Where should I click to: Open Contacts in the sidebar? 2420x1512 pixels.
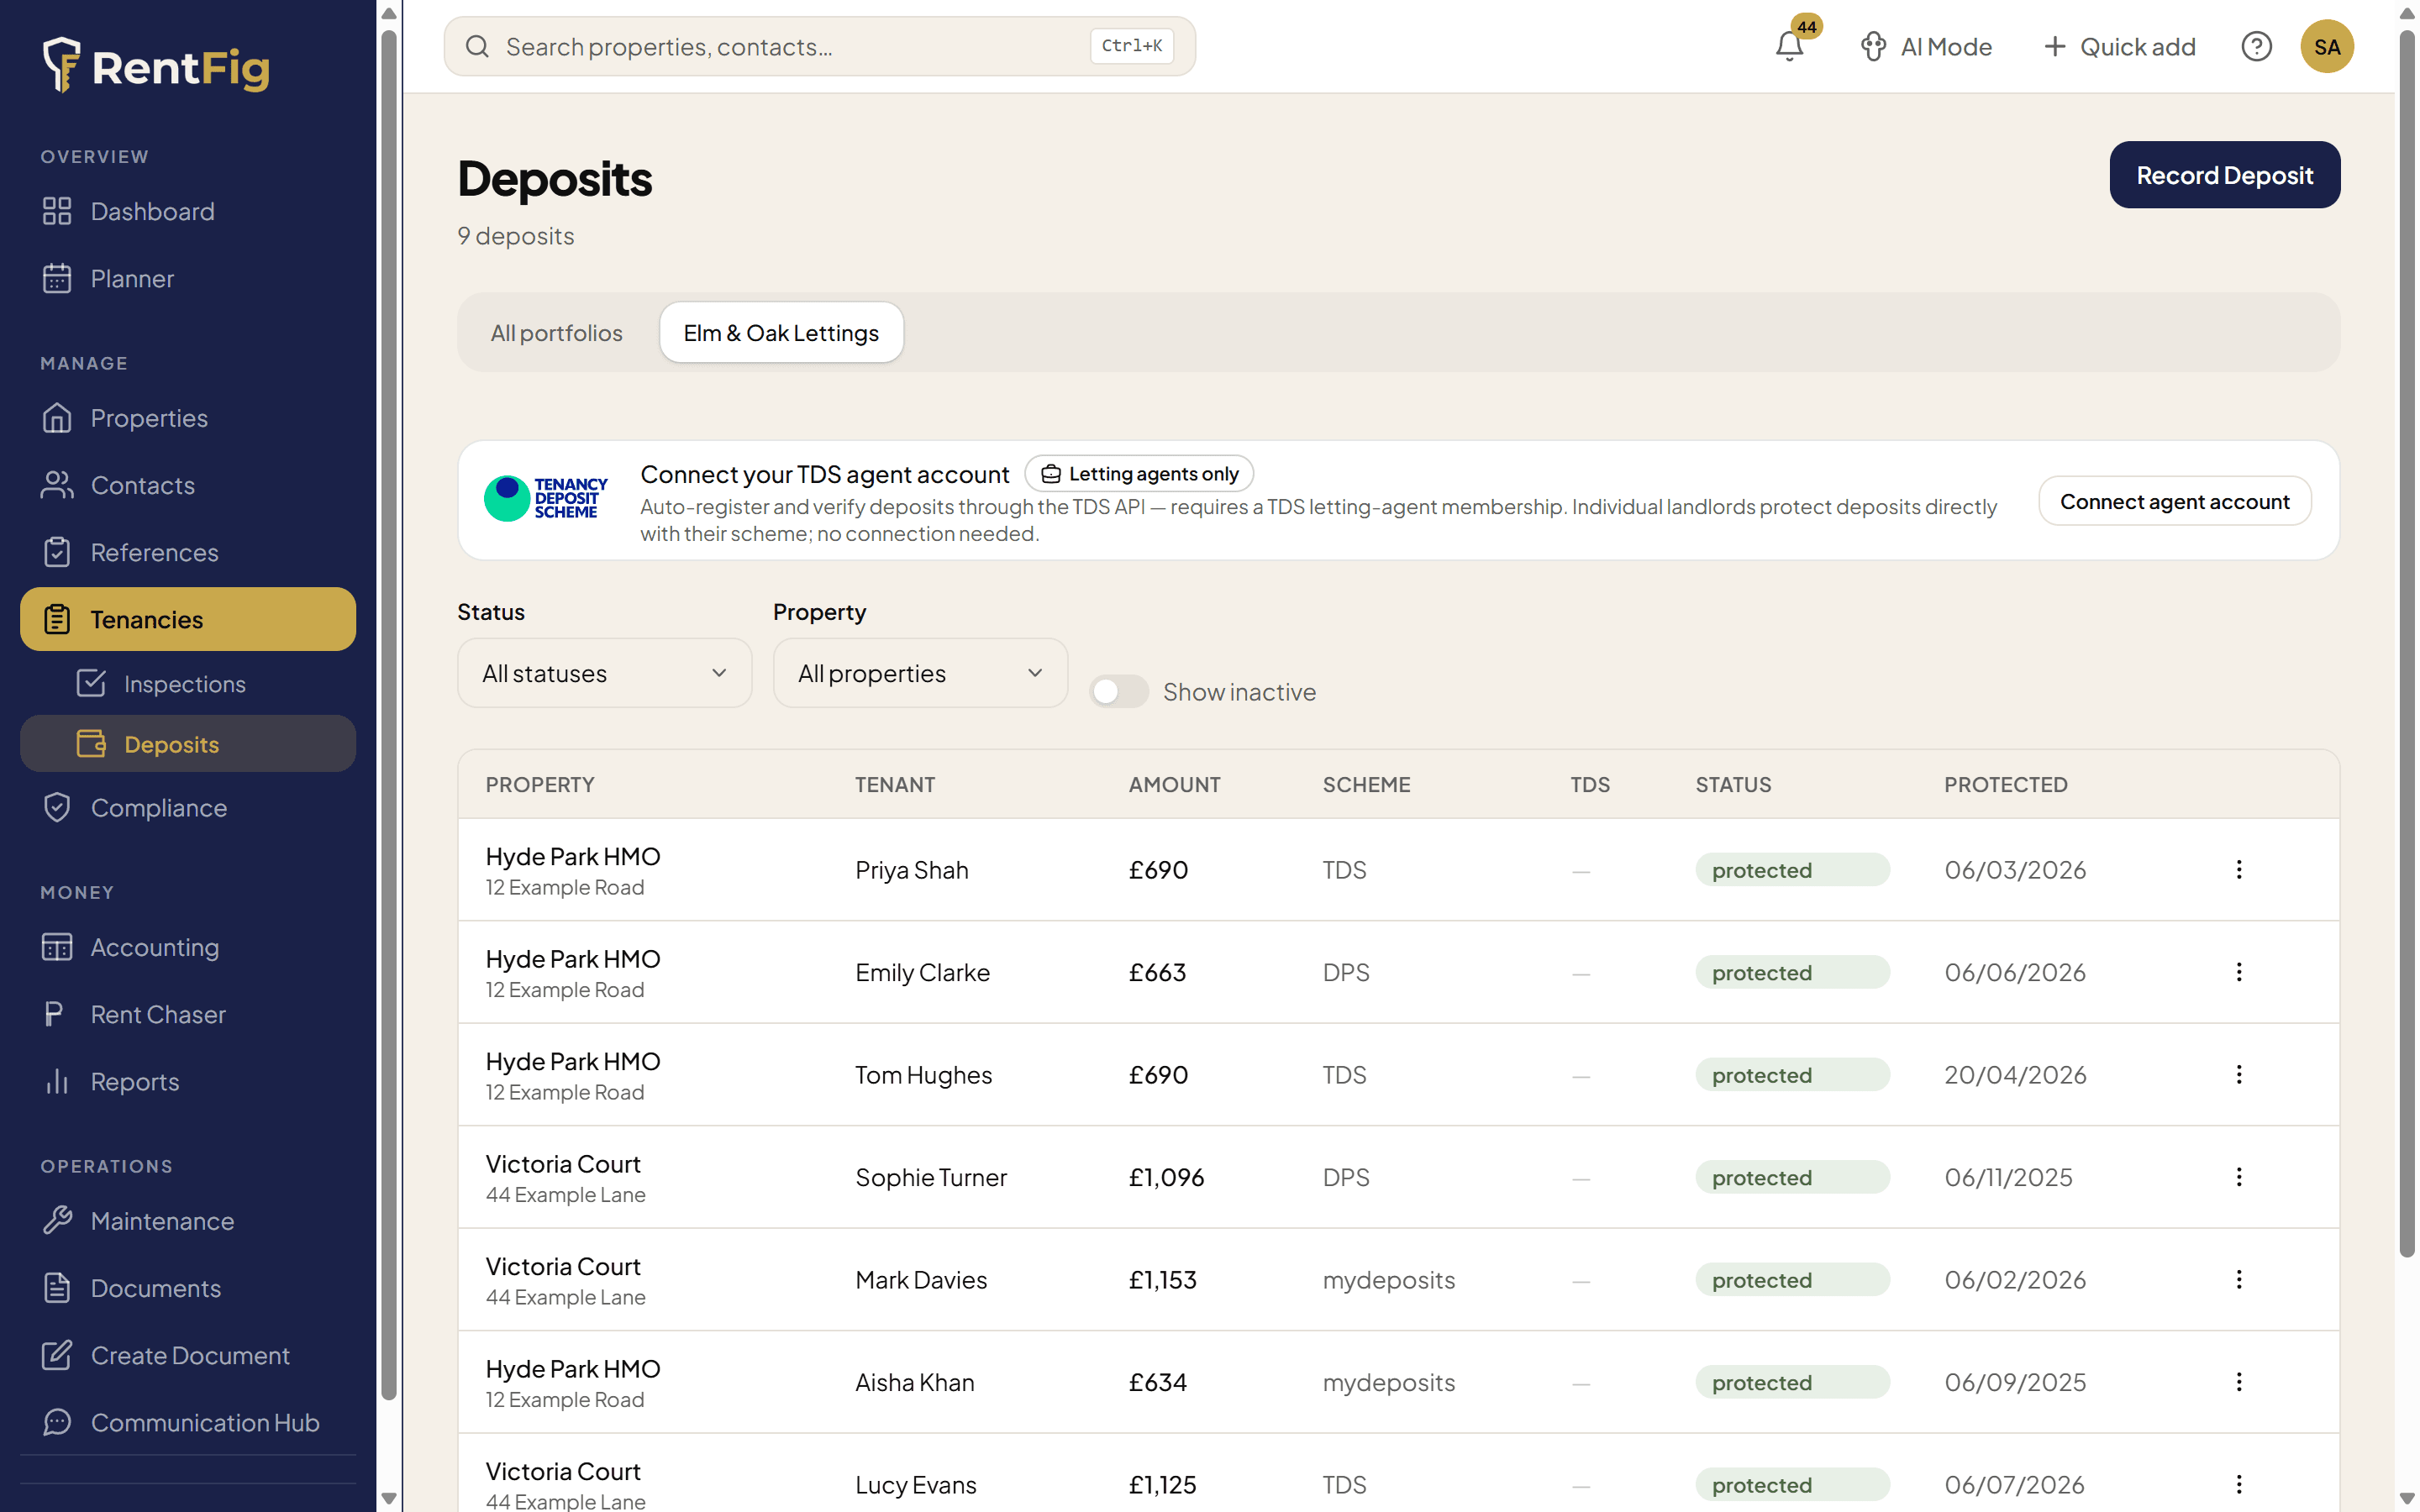(188, 485)
